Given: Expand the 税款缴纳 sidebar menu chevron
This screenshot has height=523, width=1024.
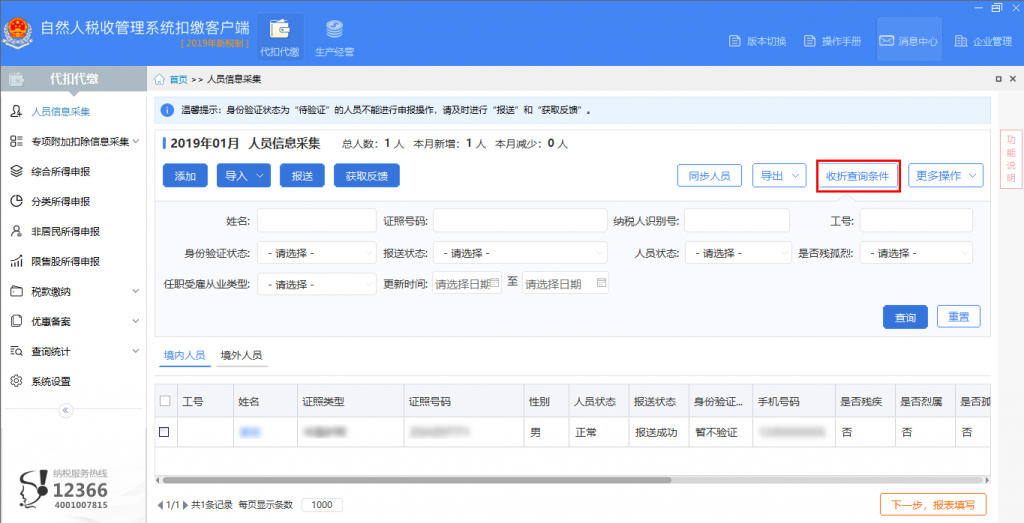Looking at the screenshot, I should tap(136, 291).
